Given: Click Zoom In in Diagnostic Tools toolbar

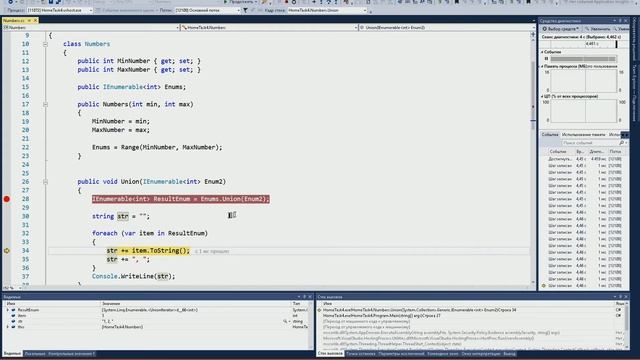Looking at the screenshot, I should click(597, 29).
